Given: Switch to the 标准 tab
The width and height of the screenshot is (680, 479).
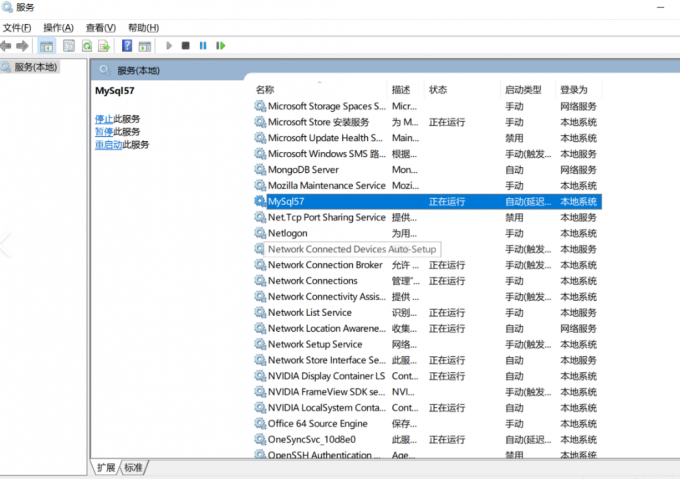Looking at the screenshot, I should (x=134, y=468).
